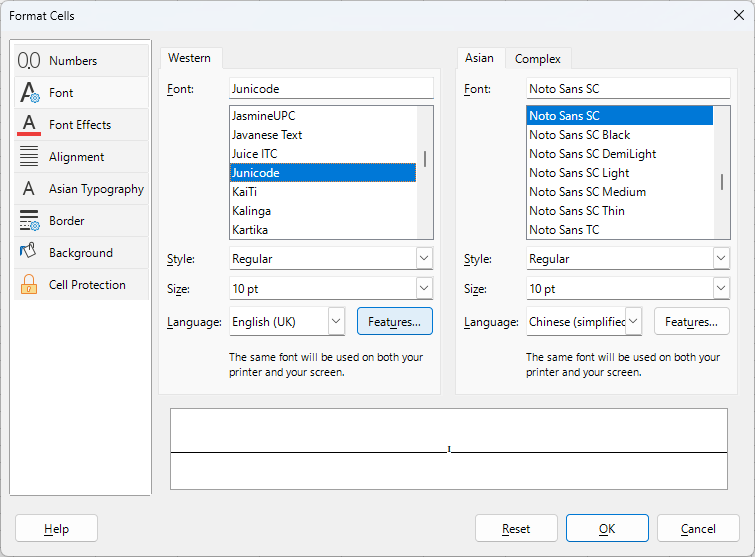Image resolution: width=755 pixels, height=557 pixels.
Task: Open the Alignment section icon
Action: coord(29,157)
